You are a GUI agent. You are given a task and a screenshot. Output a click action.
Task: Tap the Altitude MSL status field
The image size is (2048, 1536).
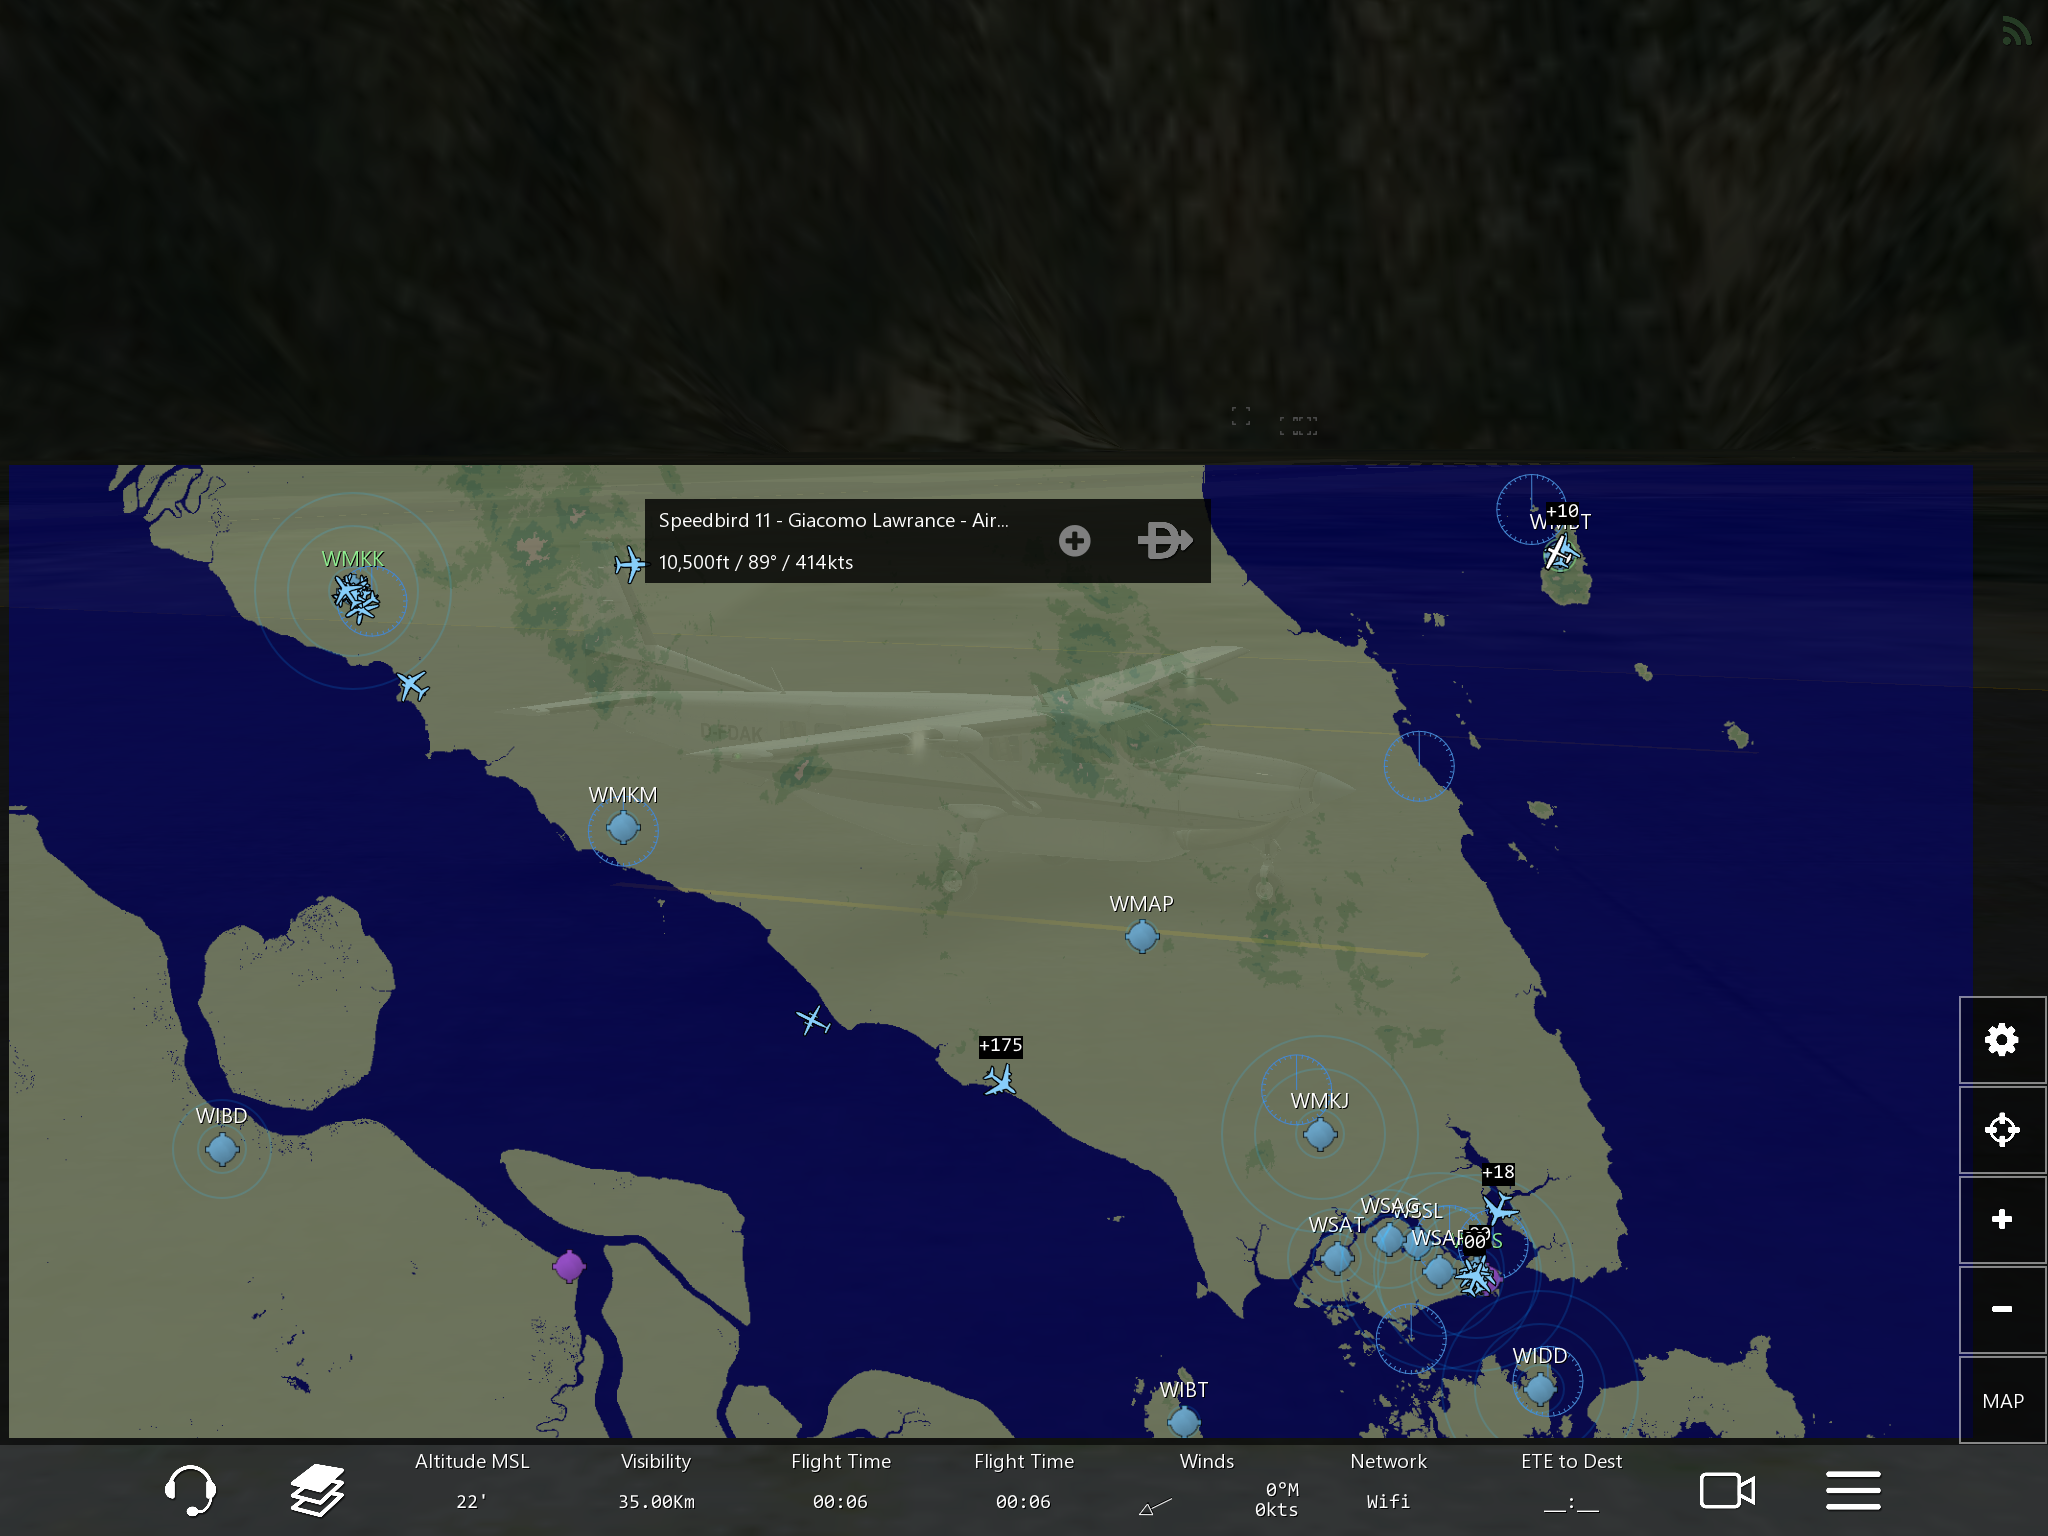[x=471, y=1481]
